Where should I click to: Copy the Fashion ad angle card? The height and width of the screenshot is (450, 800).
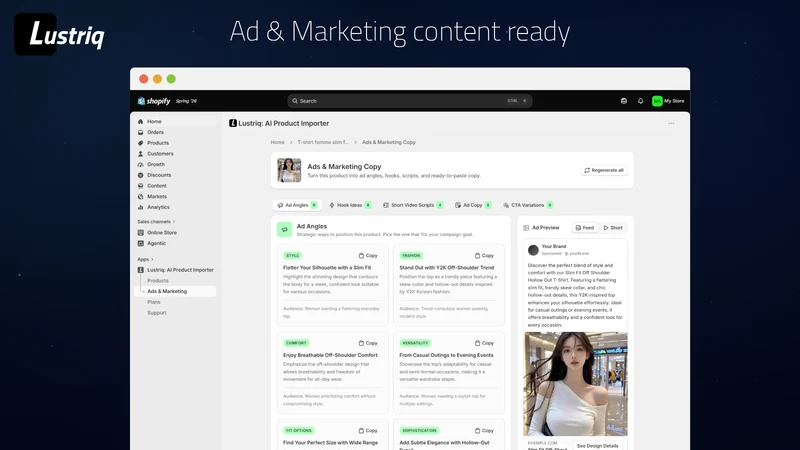(x=484, y=256)
